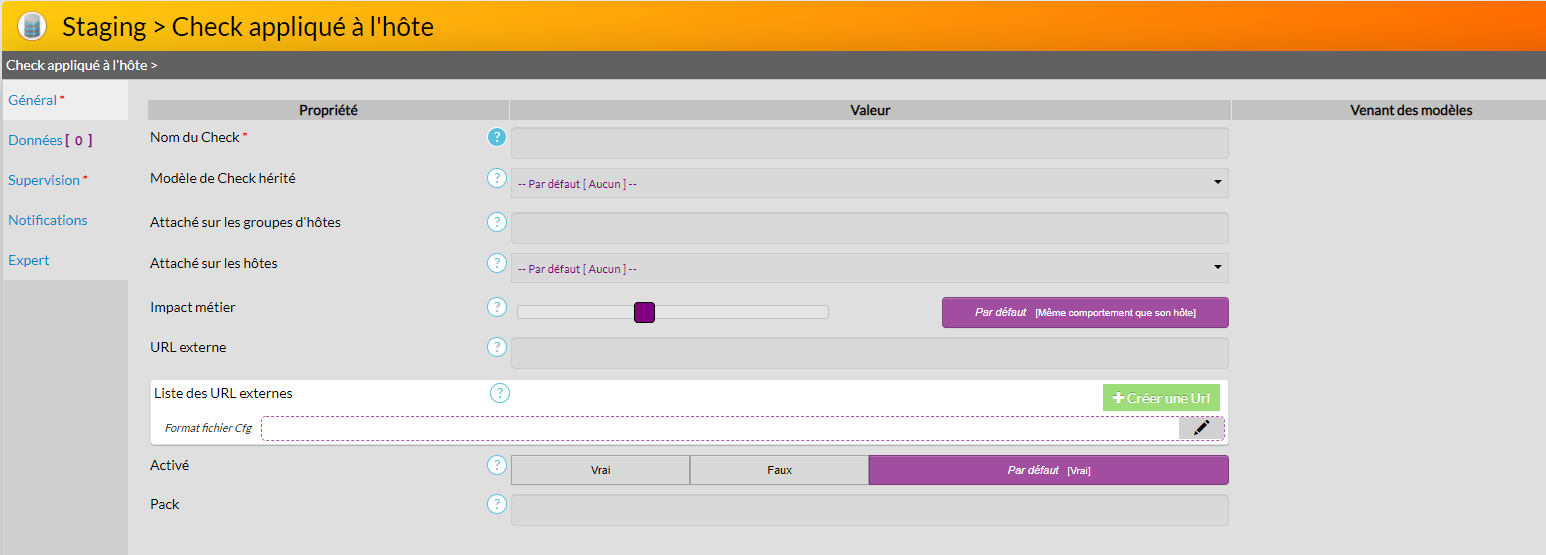Click the help icon beside Nom du Check
This screenshot has height=555, width=1546.
(x=497, y=137)
